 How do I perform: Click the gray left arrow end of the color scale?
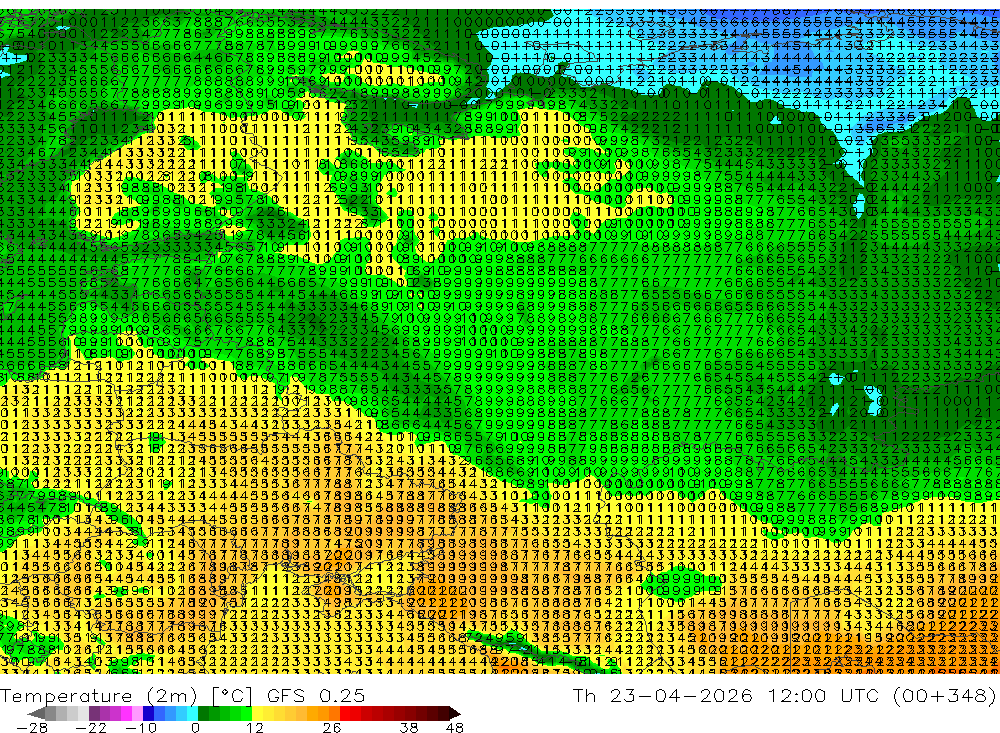pos(36,713)
